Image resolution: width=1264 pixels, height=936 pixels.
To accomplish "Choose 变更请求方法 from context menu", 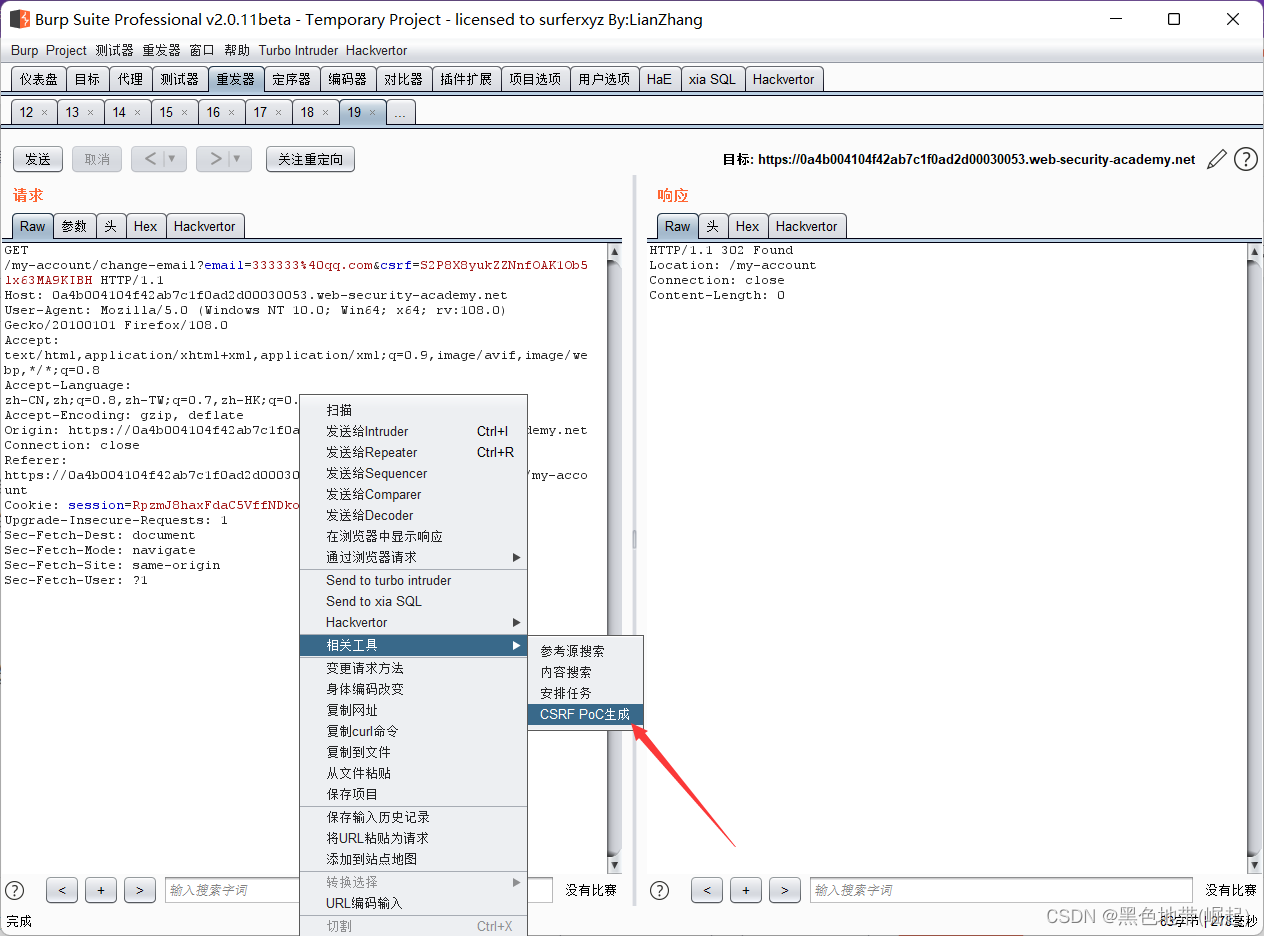I will (x=413, y=668).
